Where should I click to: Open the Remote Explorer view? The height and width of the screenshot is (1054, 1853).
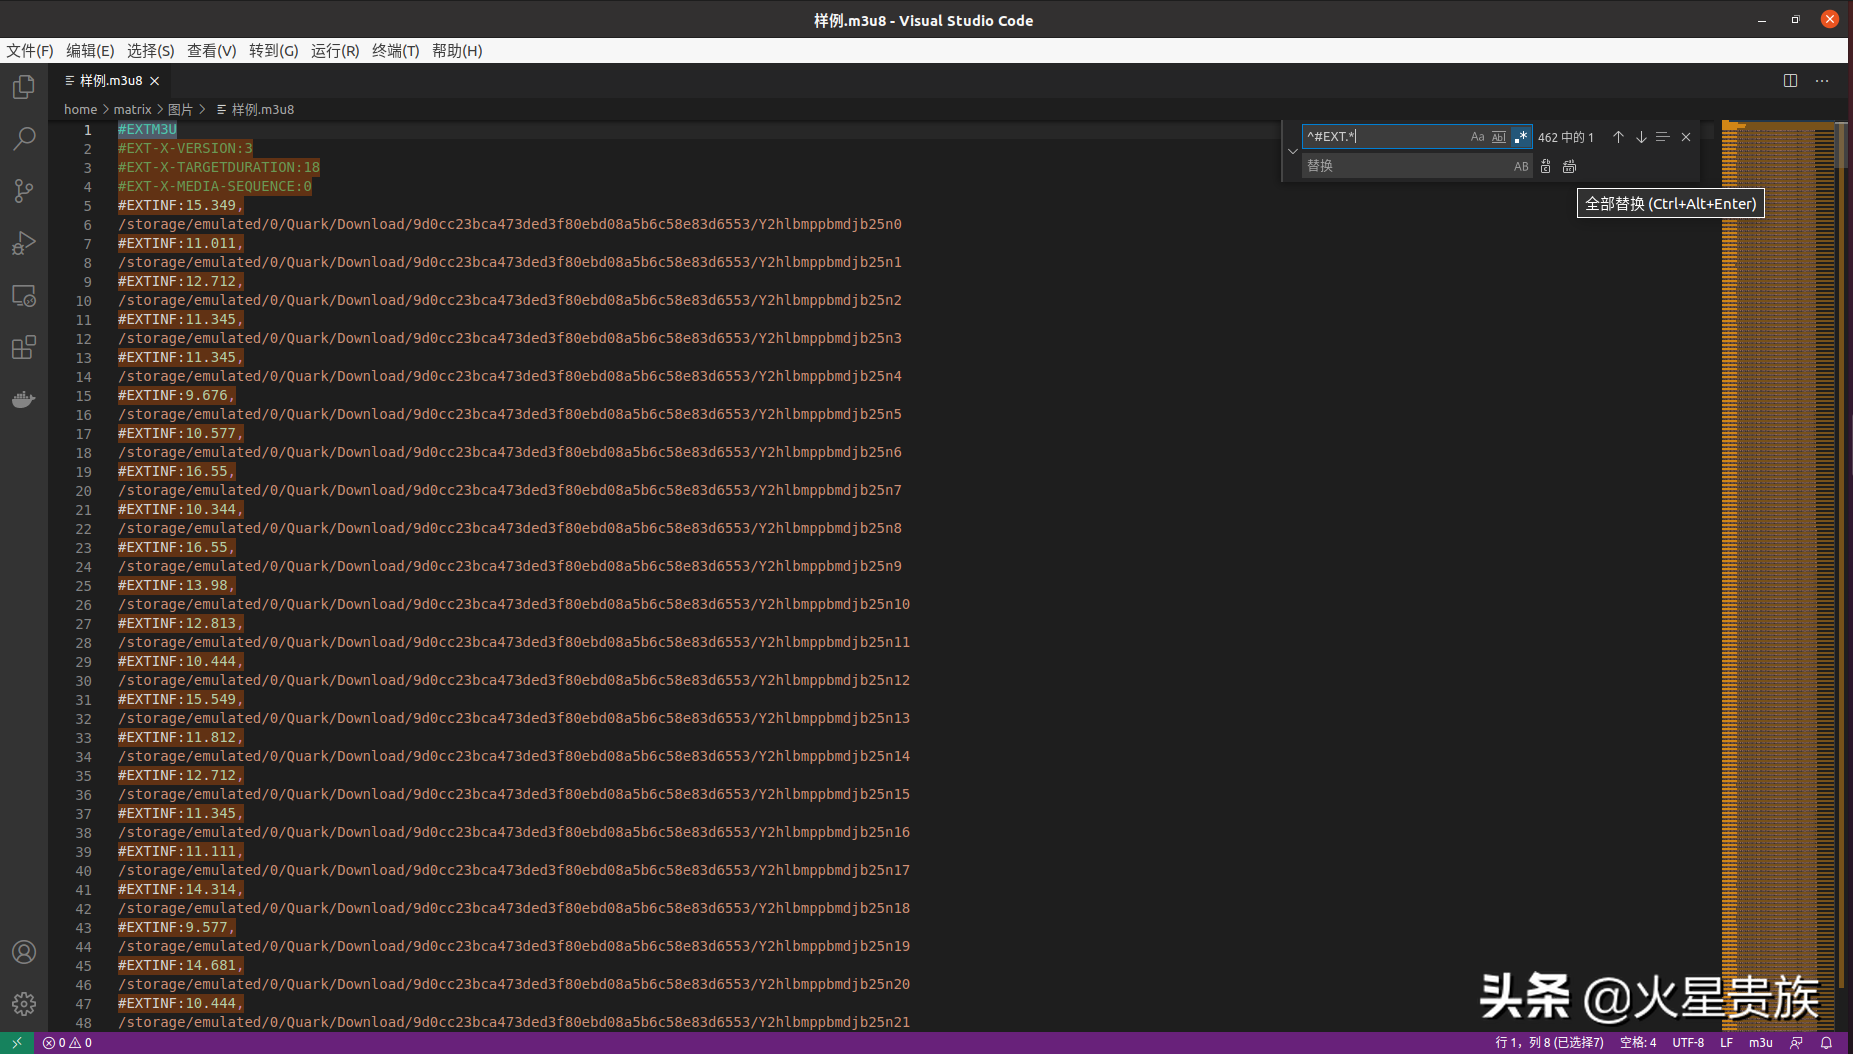(x=24, y=296)
